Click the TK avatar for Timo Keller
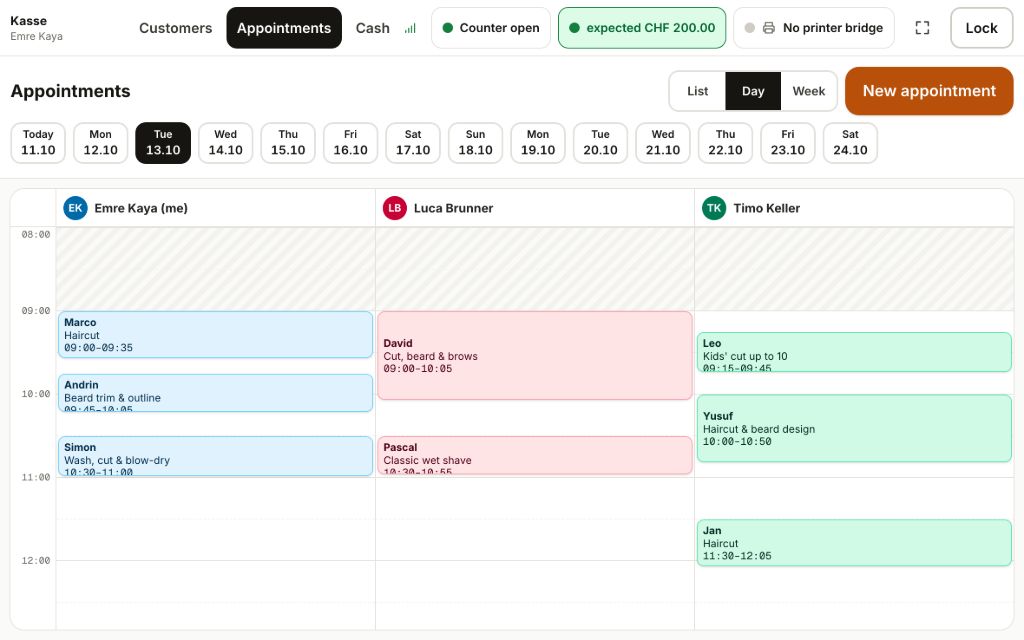This screenshot has height=640, width=1024. (x=714, y=208)
